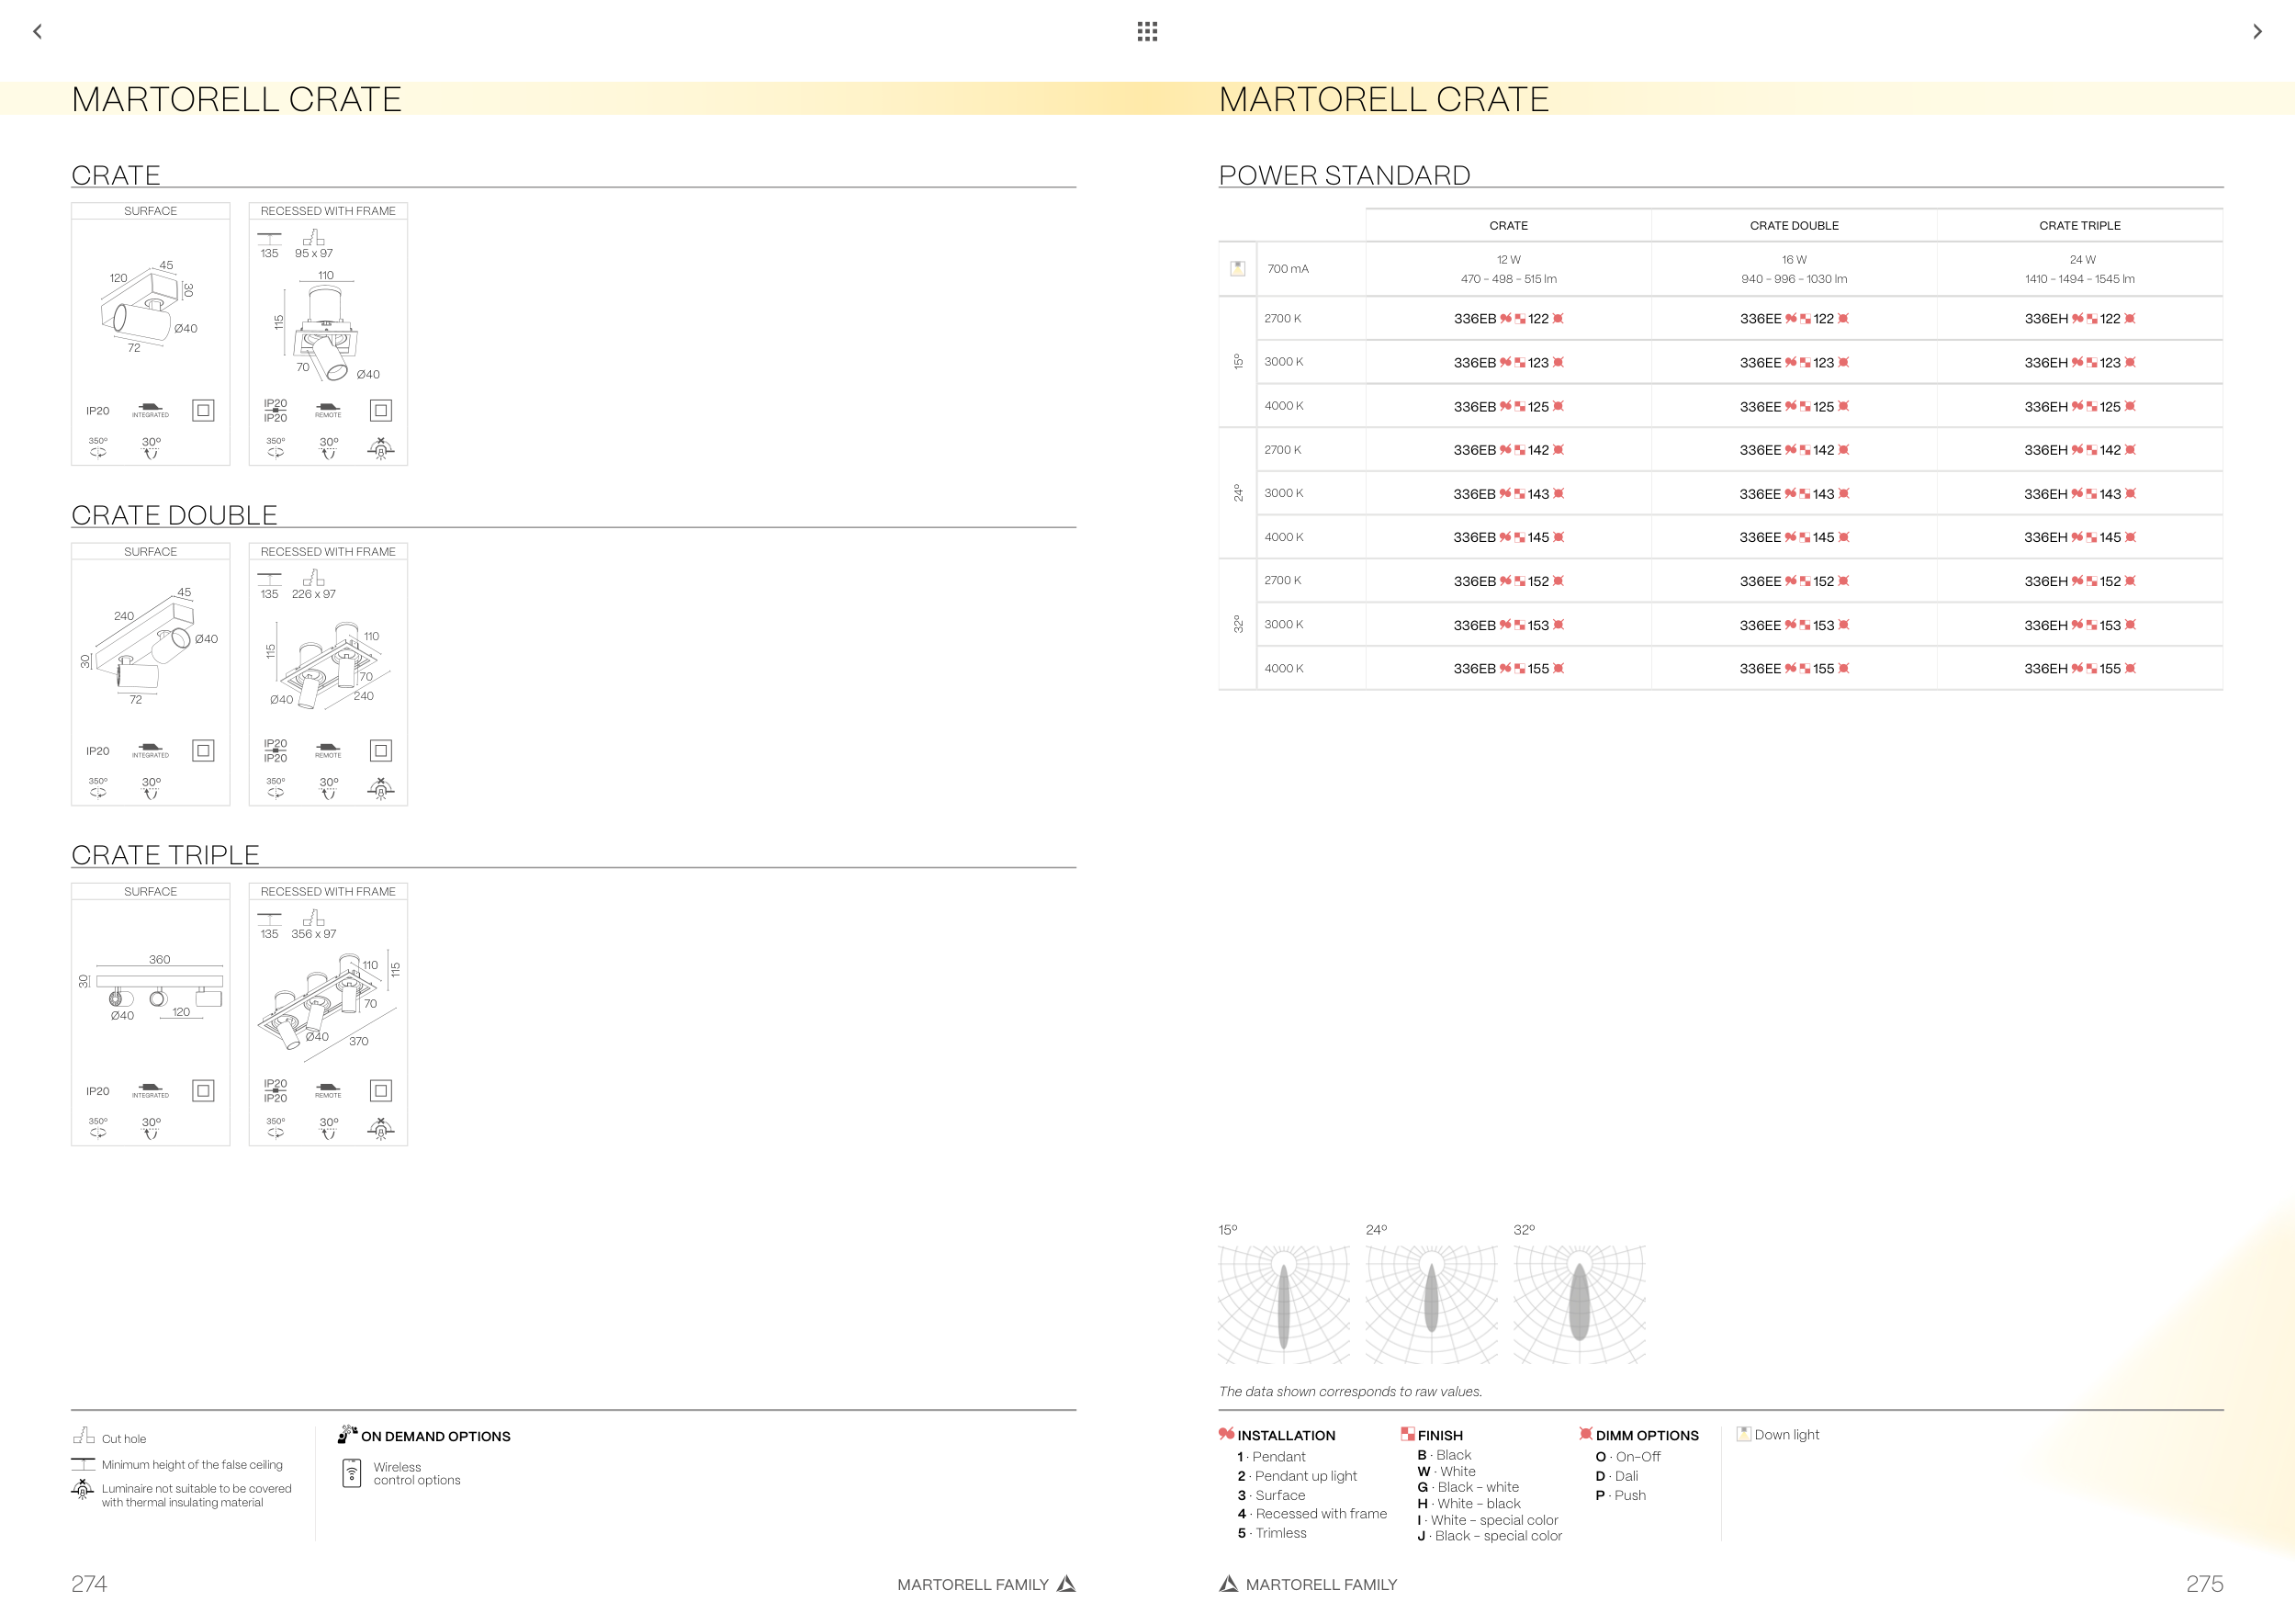Click the Crate Double column header

(x=1794, y=226)
